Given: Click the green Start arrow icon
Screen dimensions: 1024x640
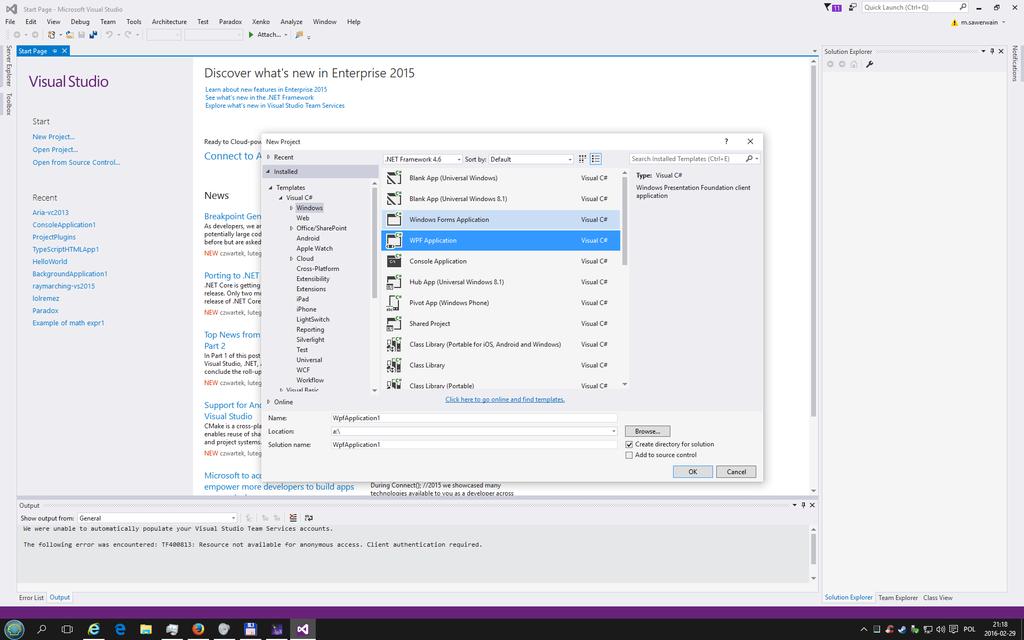Looking at the screenshot, I should coord(251,35).
